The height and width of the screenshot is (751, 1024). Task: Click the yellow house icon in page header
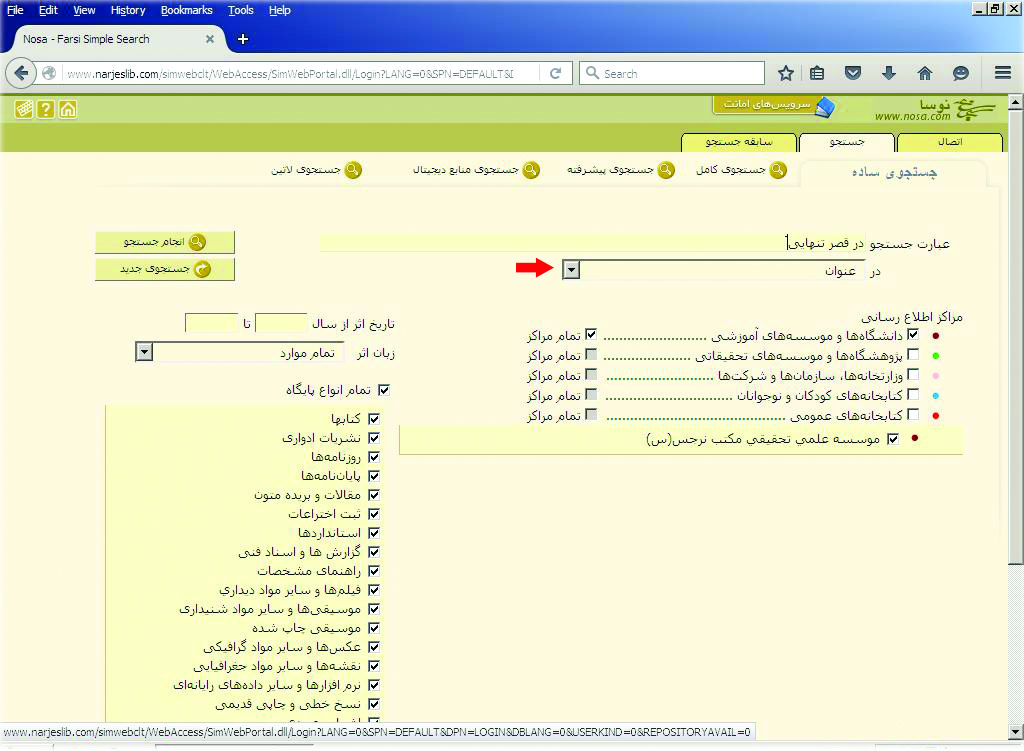click(x=68, y=109)
